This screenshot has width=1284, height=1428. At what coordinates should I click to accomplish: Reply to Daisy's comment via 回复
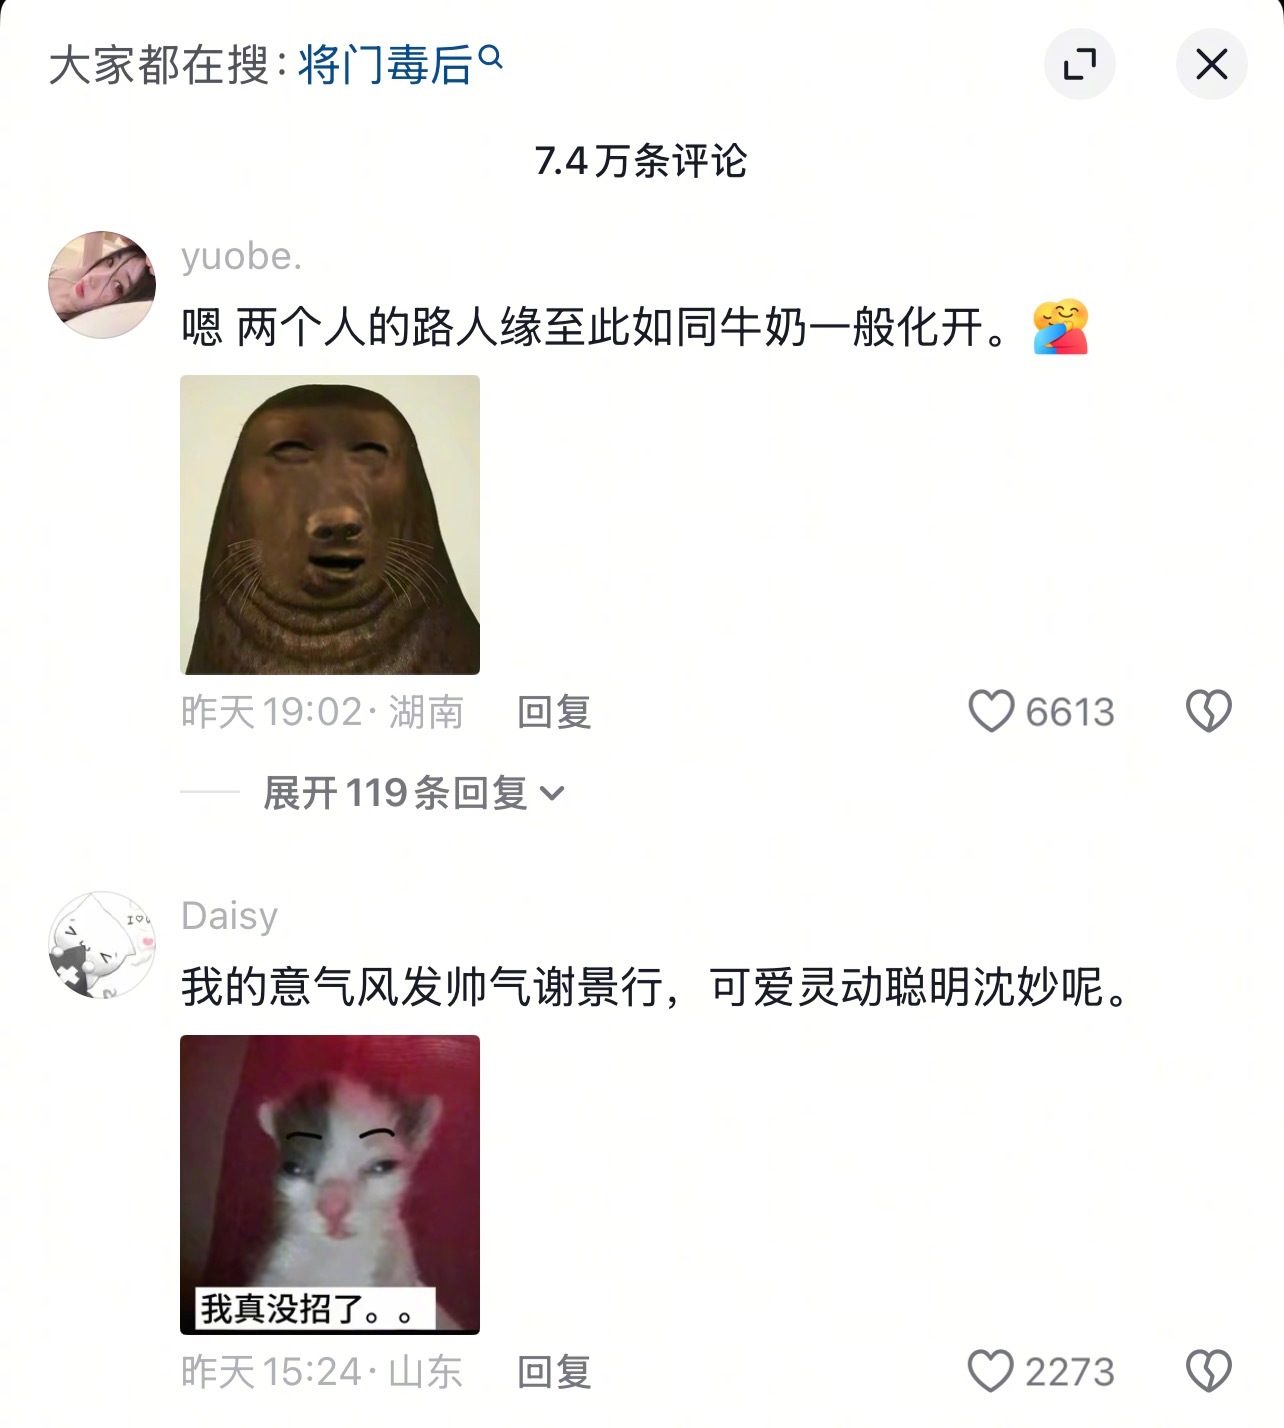(x=554, y=1372)
